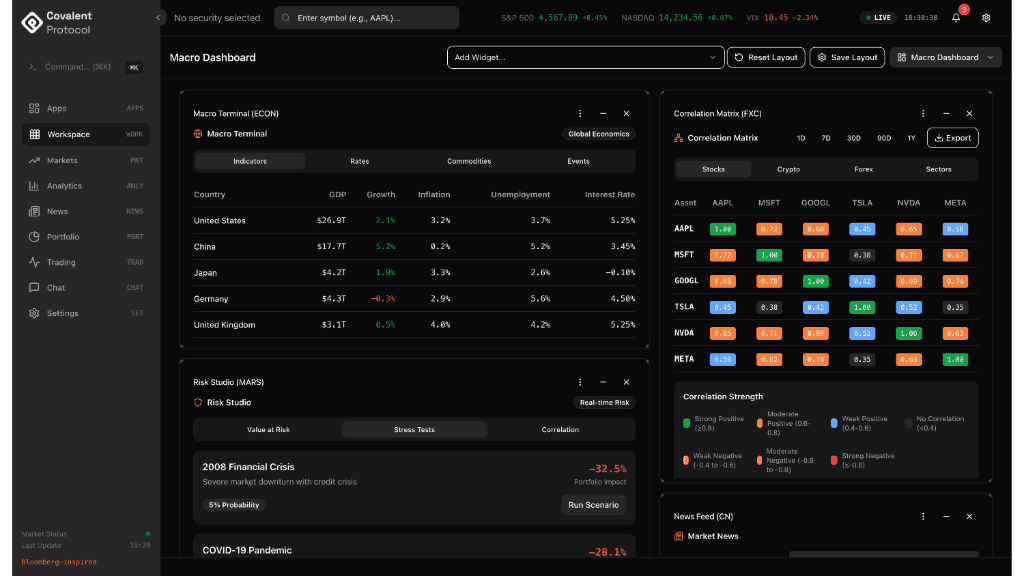Open the Analytics sidebar icon
1024x576 pixels.
click(35, 186)
